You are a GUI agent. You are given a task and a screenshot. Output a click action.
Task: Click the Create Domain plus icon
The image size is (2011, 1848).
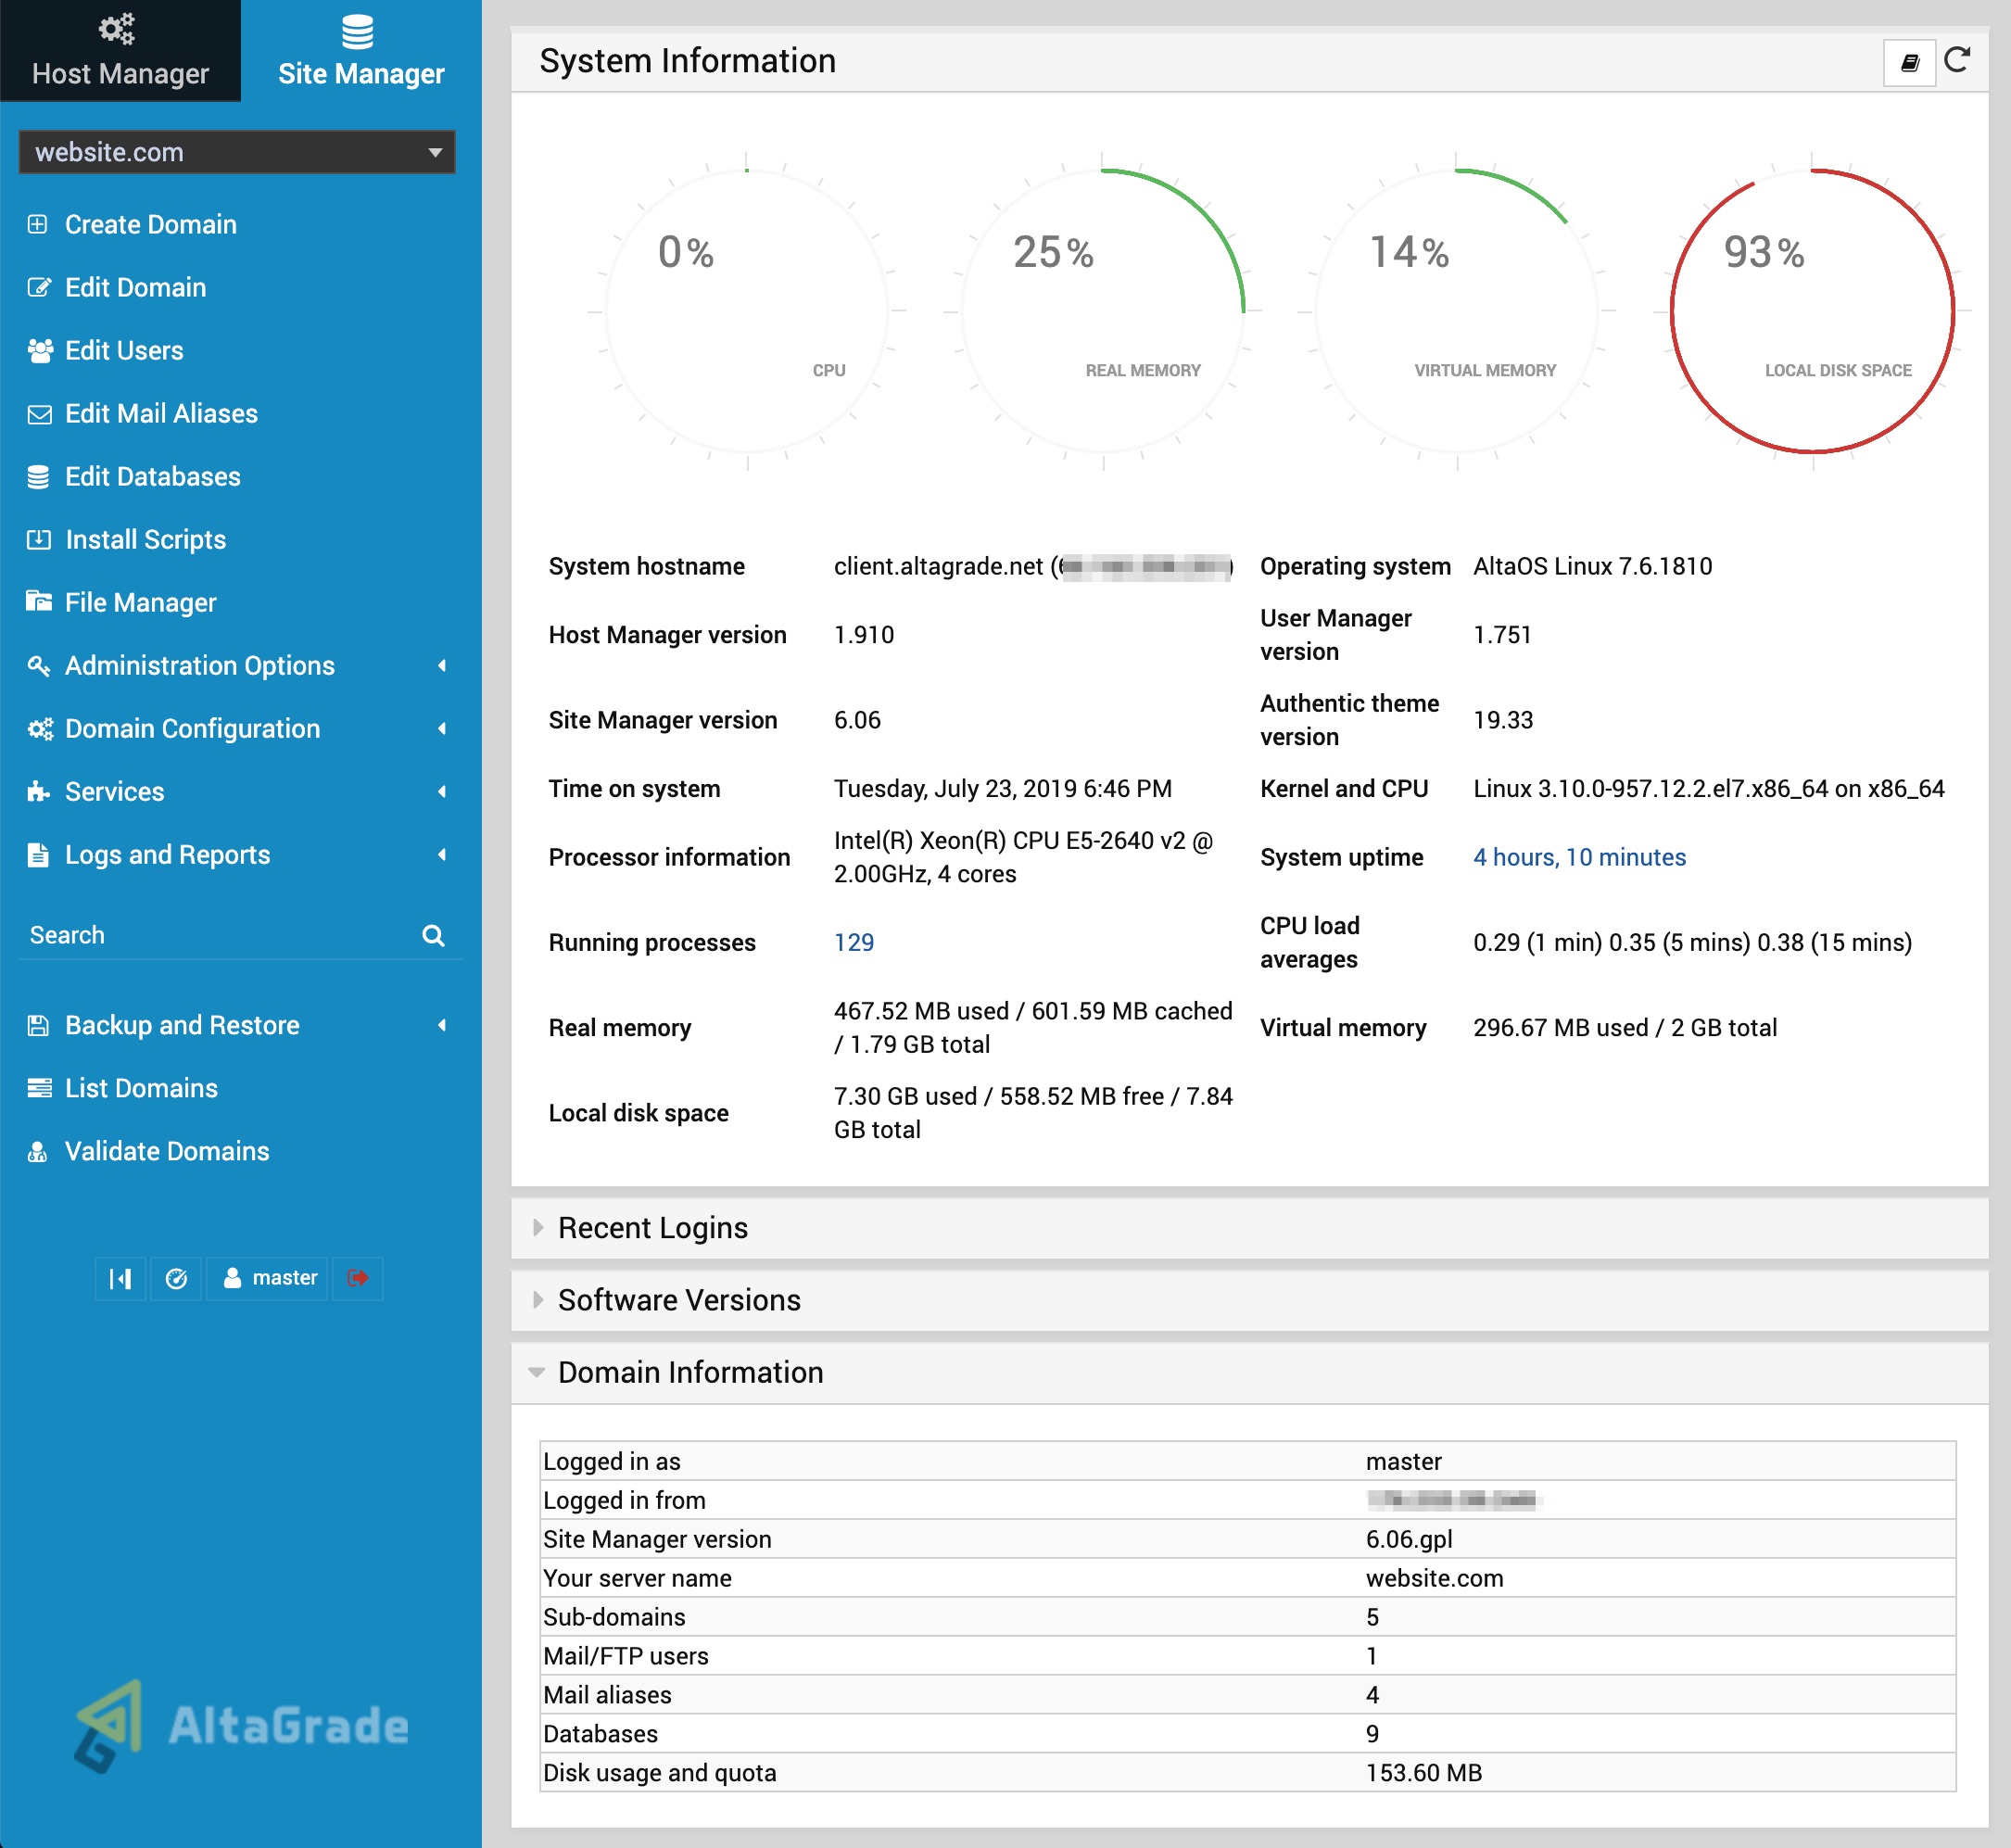[37, 224]
